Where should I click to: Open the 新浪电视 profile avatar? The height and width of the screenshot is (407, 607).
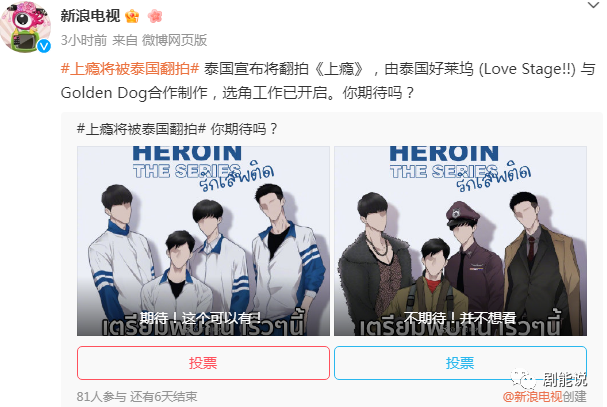click(x=26, y=27)
